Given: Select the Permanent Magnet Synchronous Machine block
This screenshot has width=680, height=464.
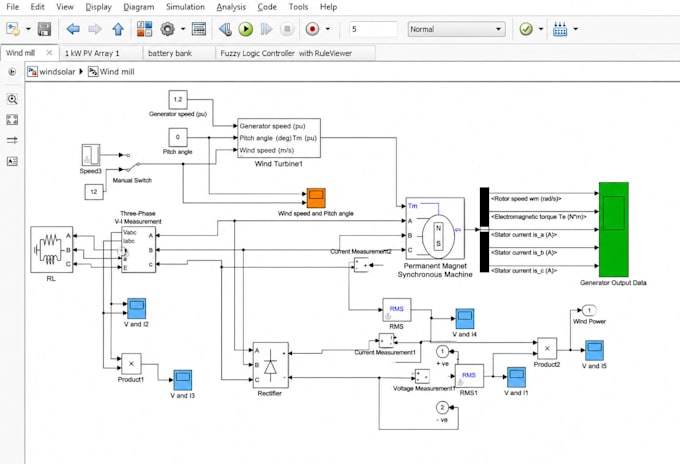Looking at the screenshot, I should [x=435, y=229].
